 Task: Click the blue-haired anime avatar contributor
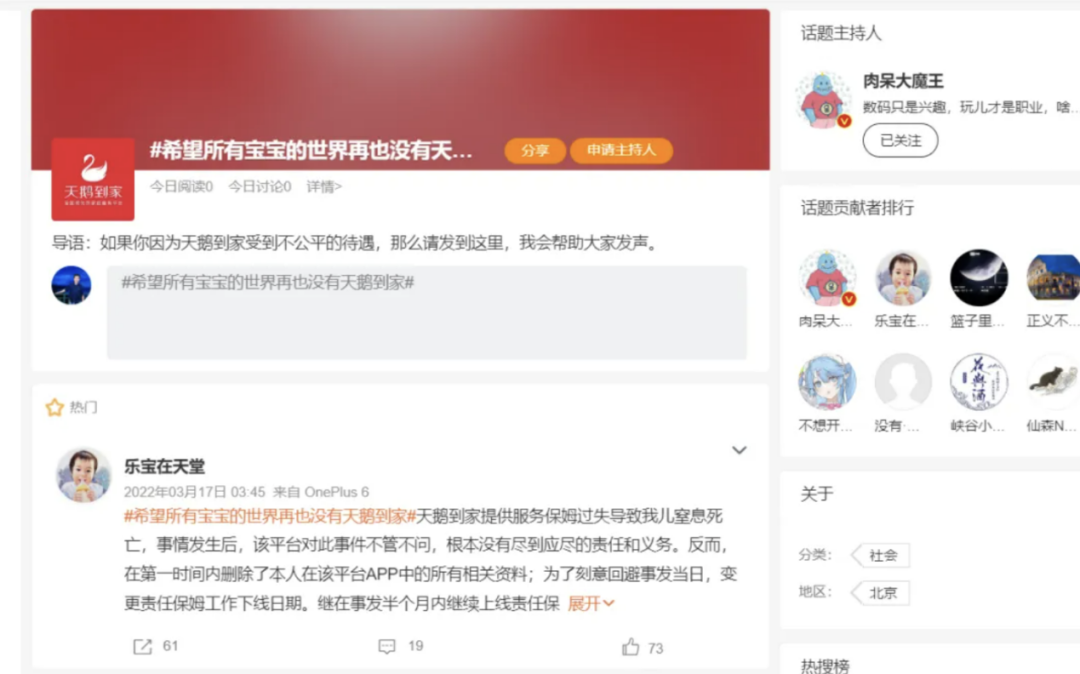tap(827, 382)
